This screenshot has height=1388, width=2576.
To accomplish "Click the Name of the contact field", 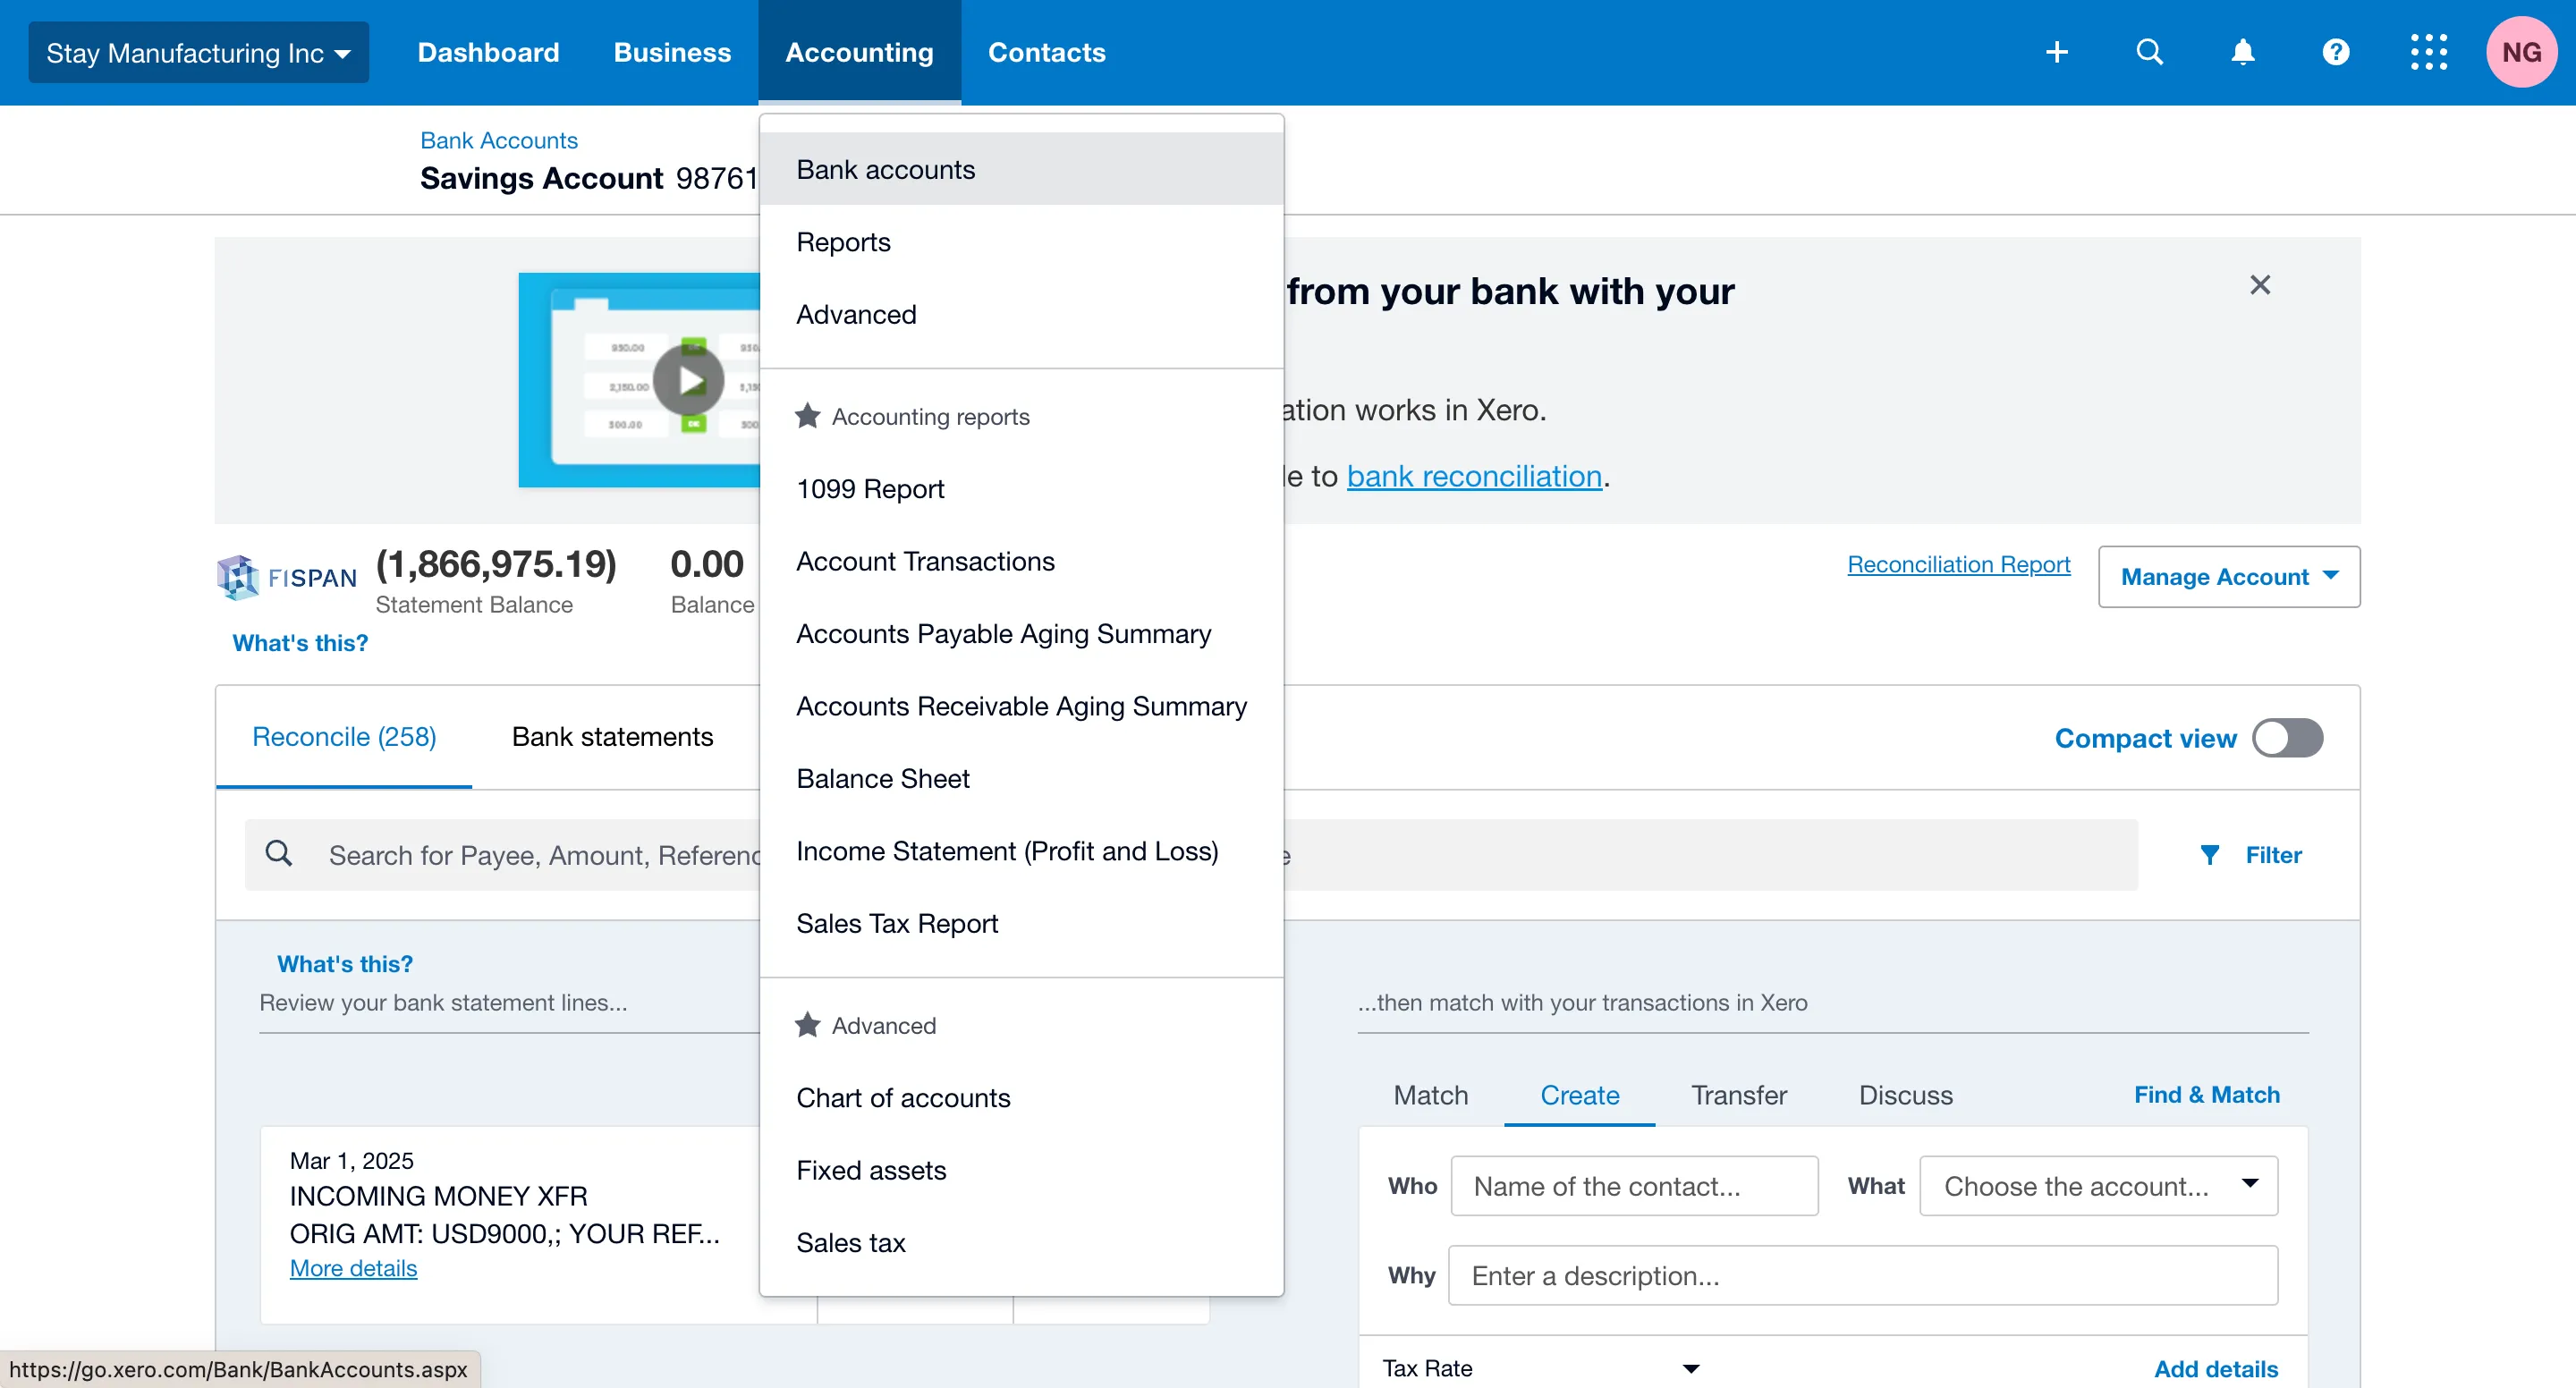I will pos(1634,1186).
